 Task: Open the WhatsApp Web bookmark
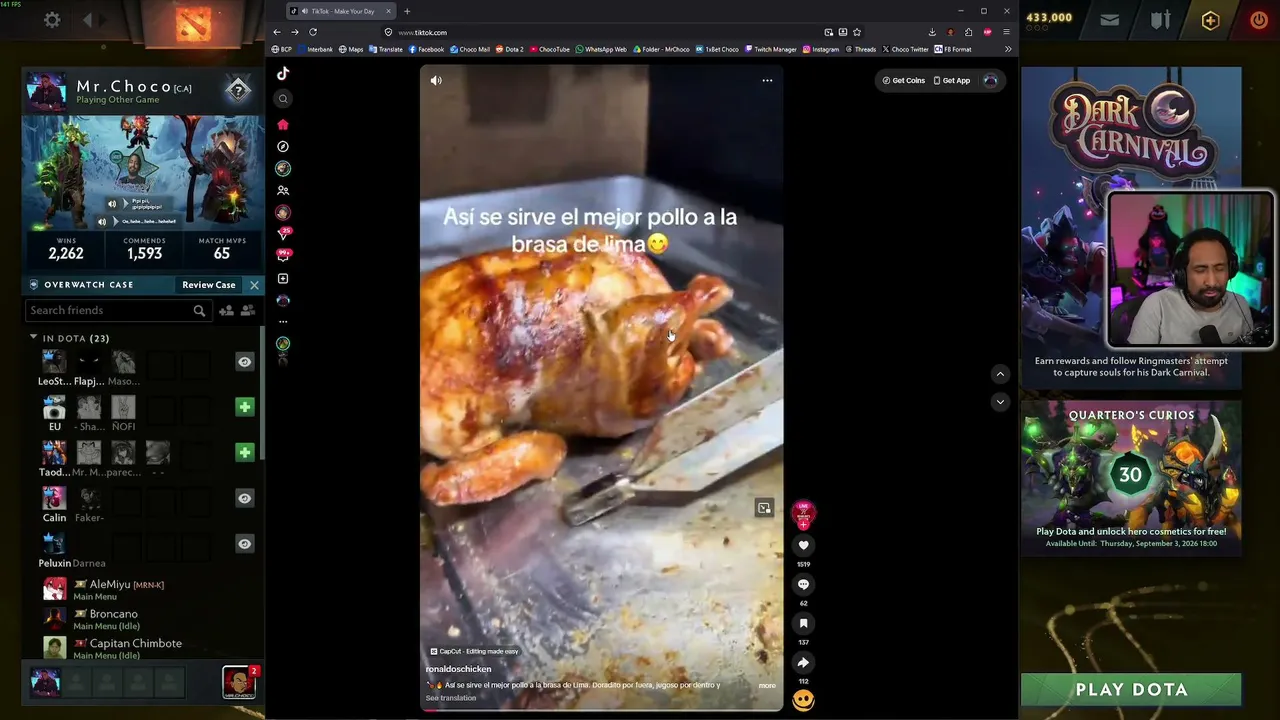coord(601,49)
